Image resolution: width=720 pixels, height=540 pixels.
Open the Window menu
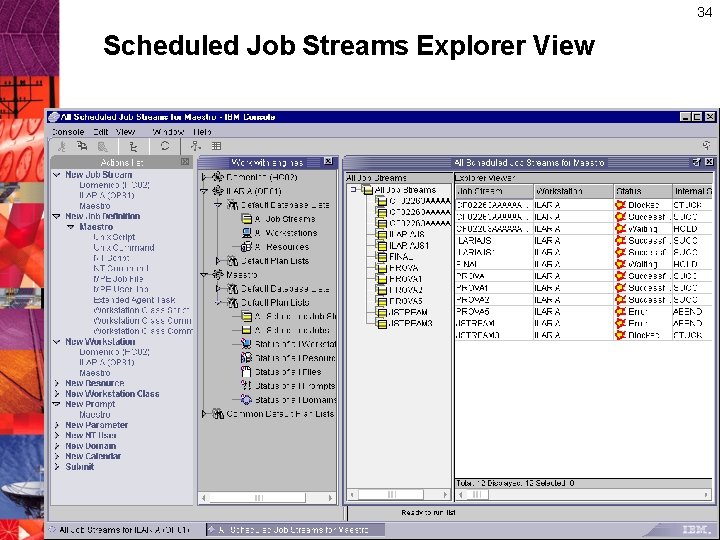click(168, 132)
